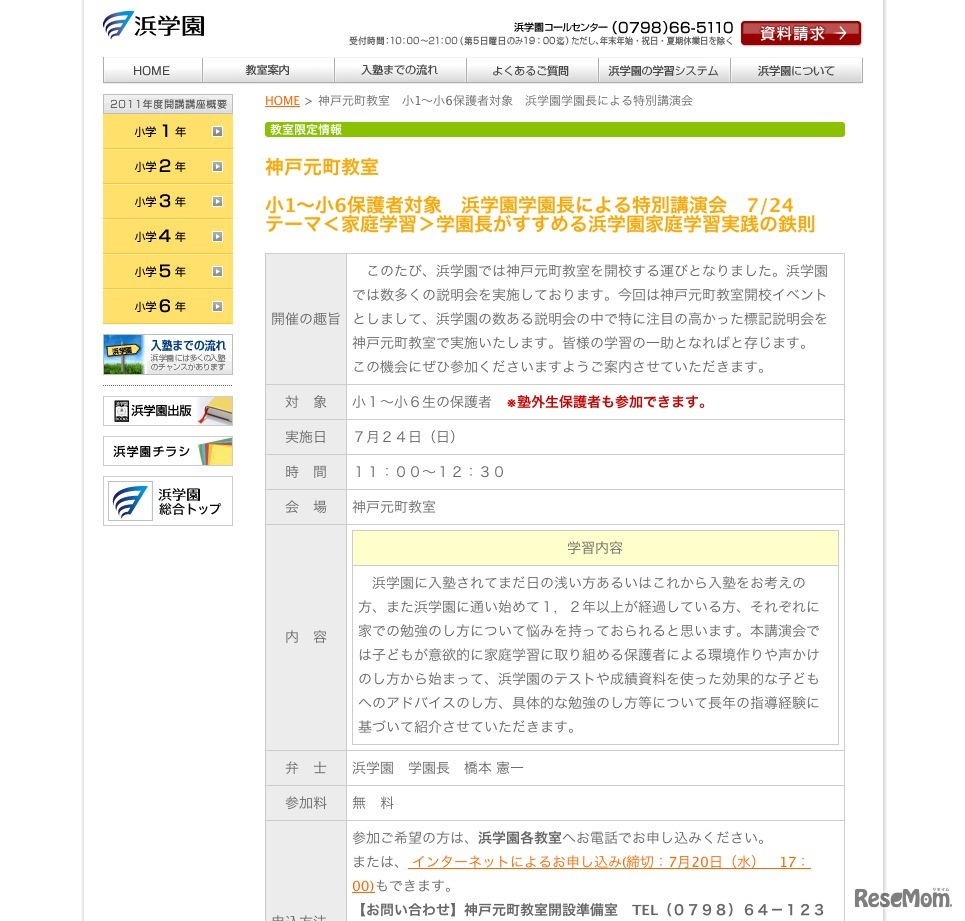965x921 pixels.
Task: Click the 2011年度開講講座概要 sidebar header
Action: (x=167, y=104)
